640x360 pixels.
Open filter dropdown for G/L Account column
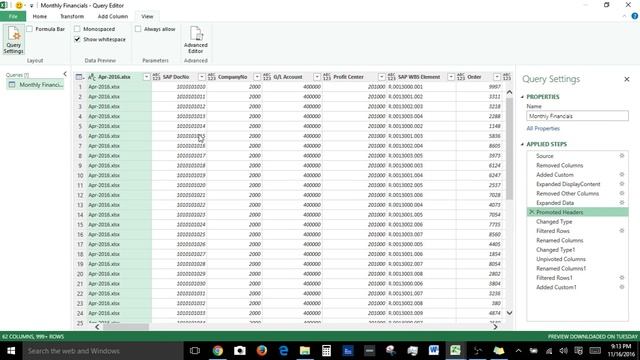tap(317, 77)
